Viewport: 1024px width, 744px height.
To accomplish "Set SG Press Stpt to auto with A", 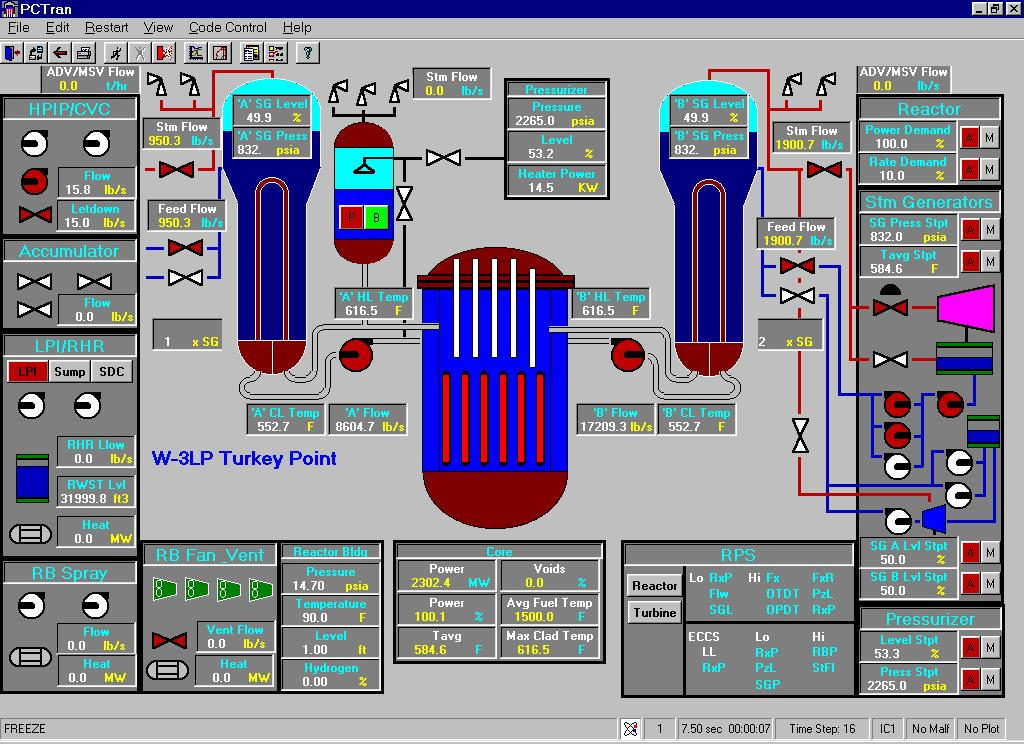I will point(969,229).
